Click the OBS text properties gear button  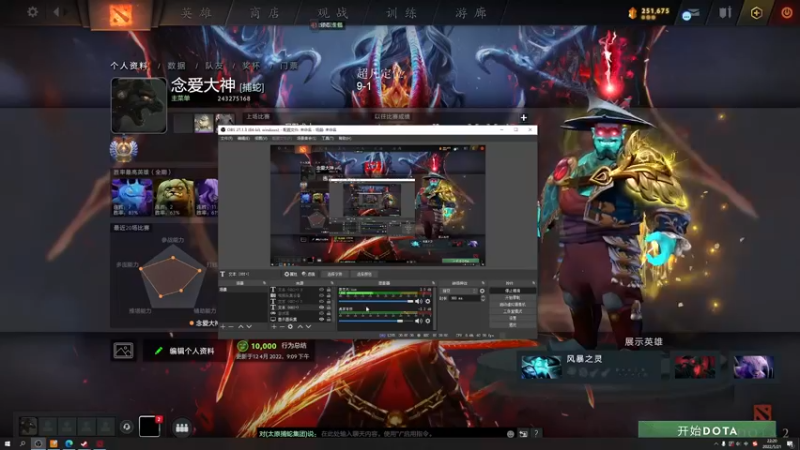pos(290,274)
